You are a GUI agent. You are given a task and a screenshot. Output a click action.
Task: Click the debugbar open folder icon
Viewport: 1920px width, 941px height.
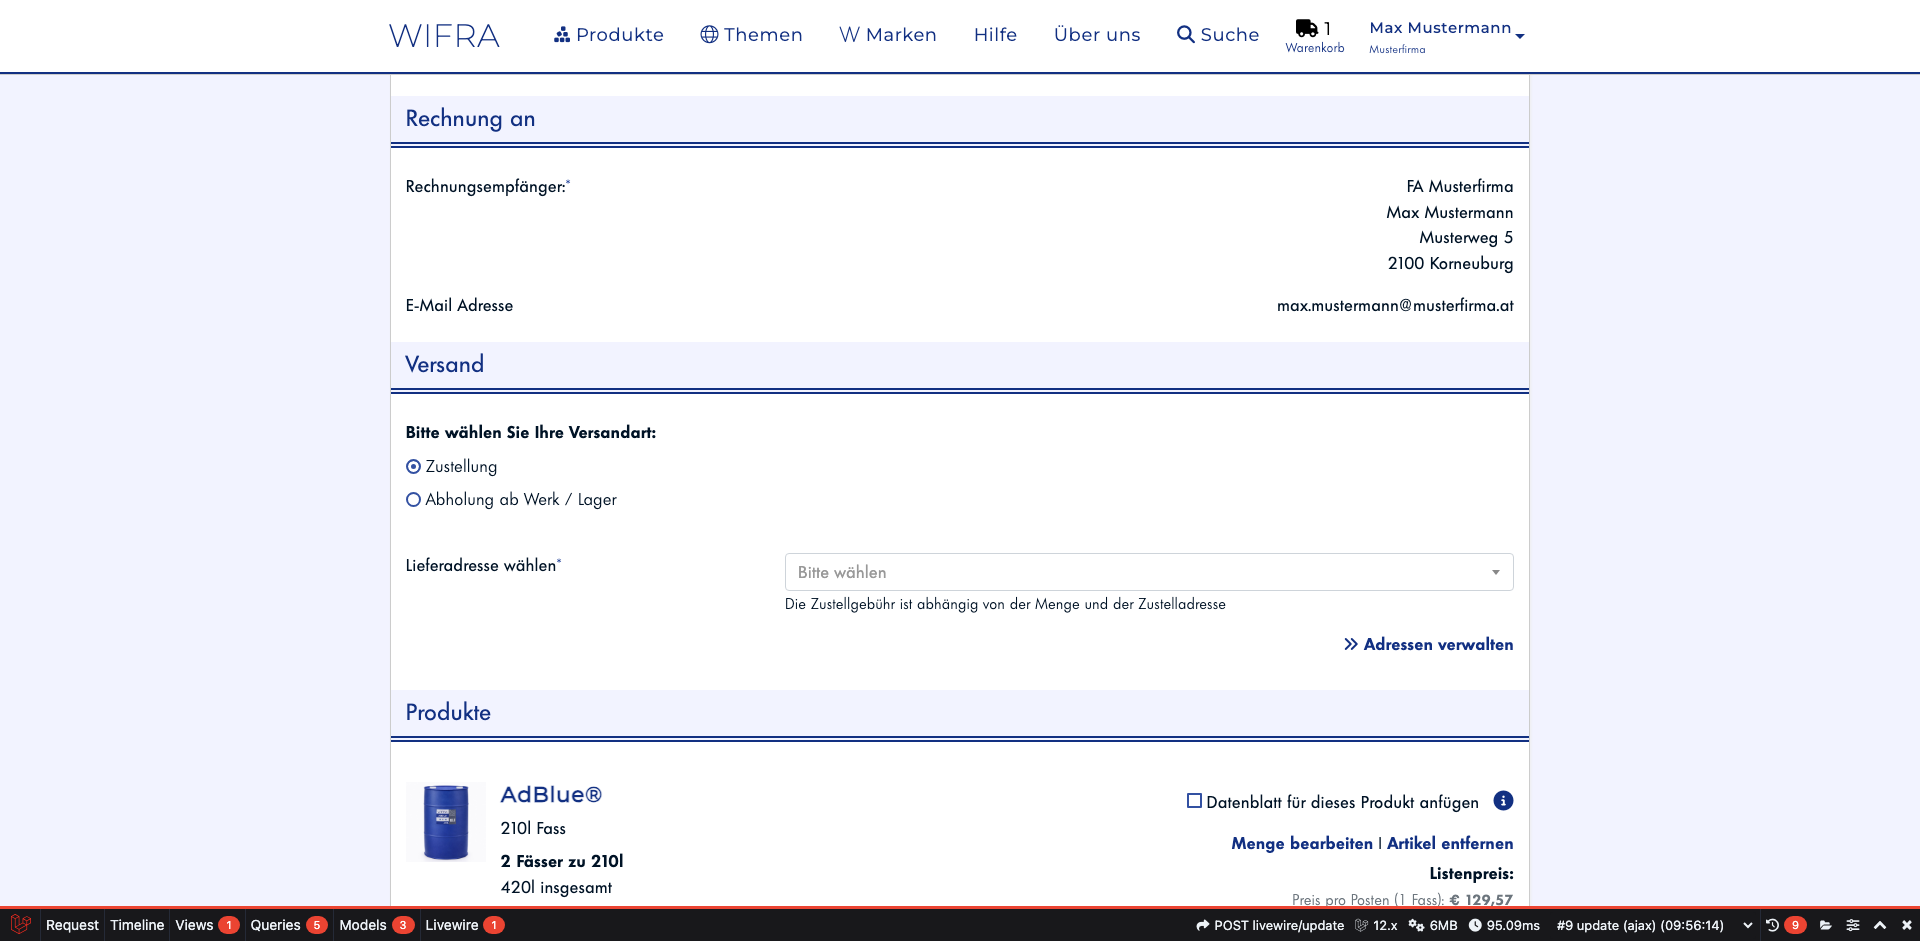point(1825,925)
